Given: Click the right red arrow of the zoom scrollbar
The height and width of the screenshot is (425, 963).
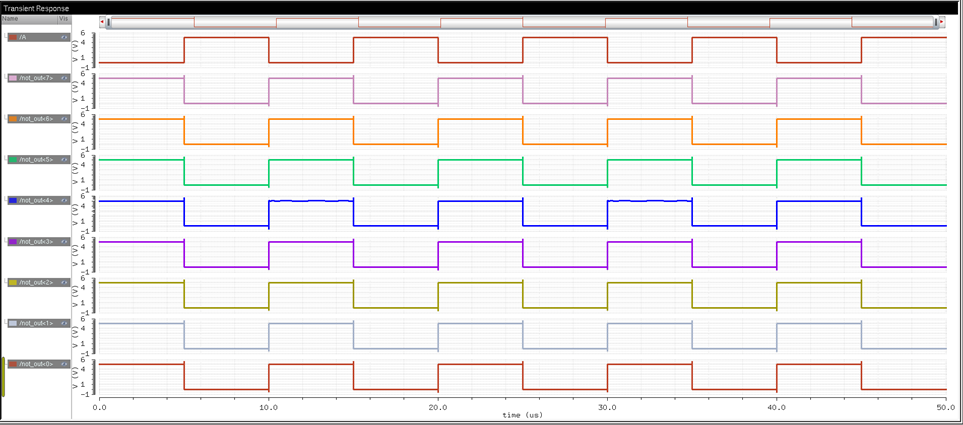Looking at the screenshot, I should tap(941, 23).
